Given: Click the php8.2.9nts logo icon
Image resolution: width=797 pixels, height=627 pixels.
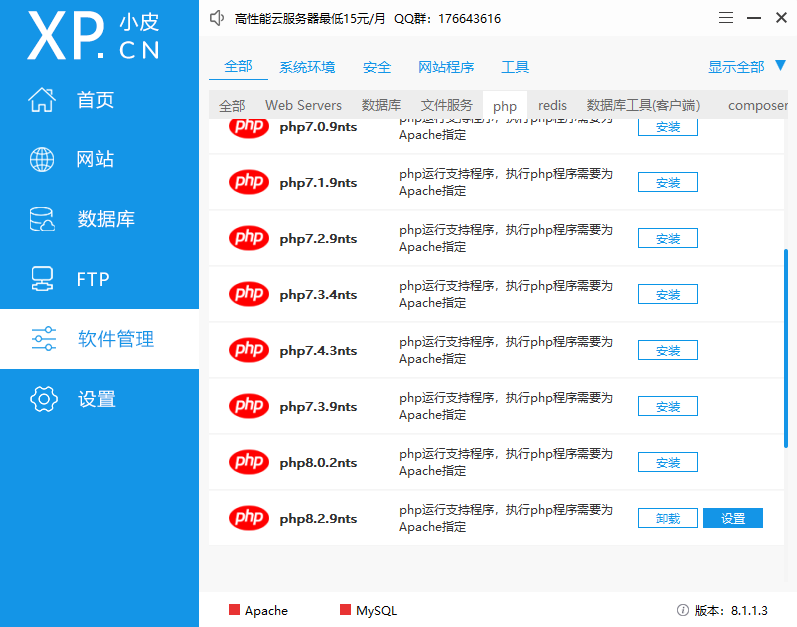Looking at the screenshot, I should [x=248, y=518].
